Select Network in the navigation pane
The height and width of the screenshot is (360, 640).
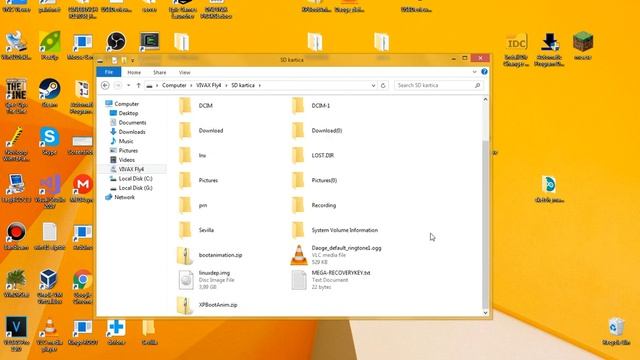(x=120, y=197)
